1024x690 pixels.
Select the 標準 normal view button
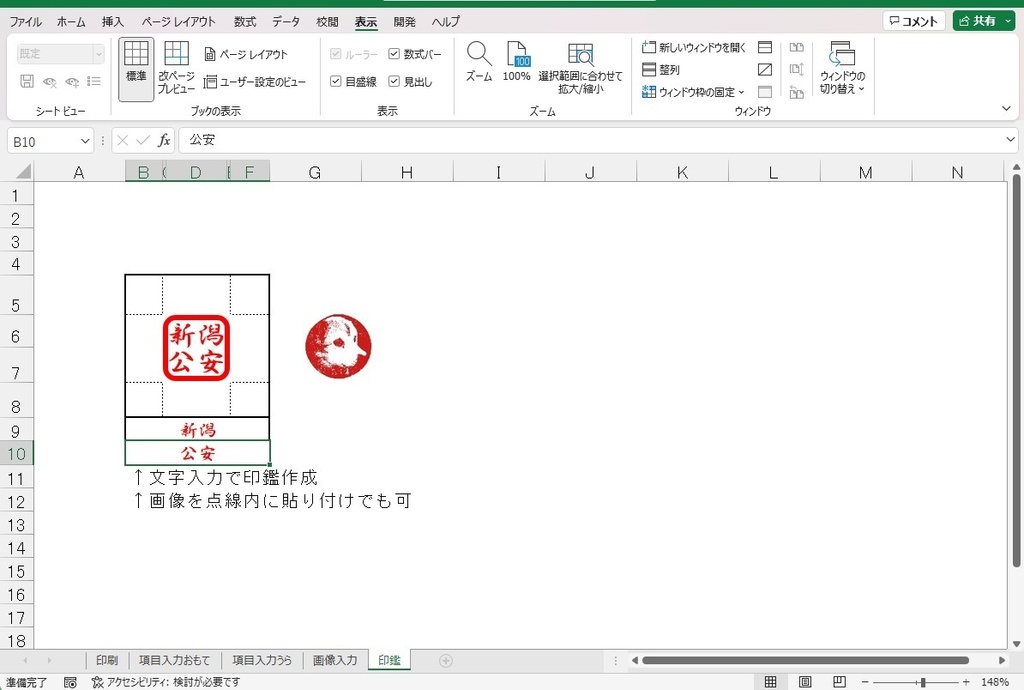136,70
